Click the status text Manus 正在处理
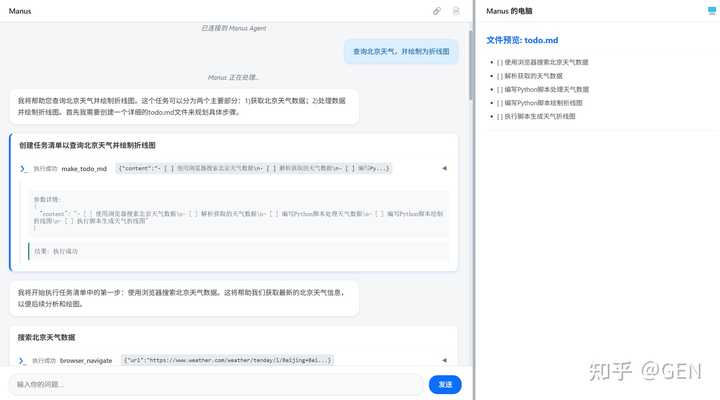 [234, 78]
